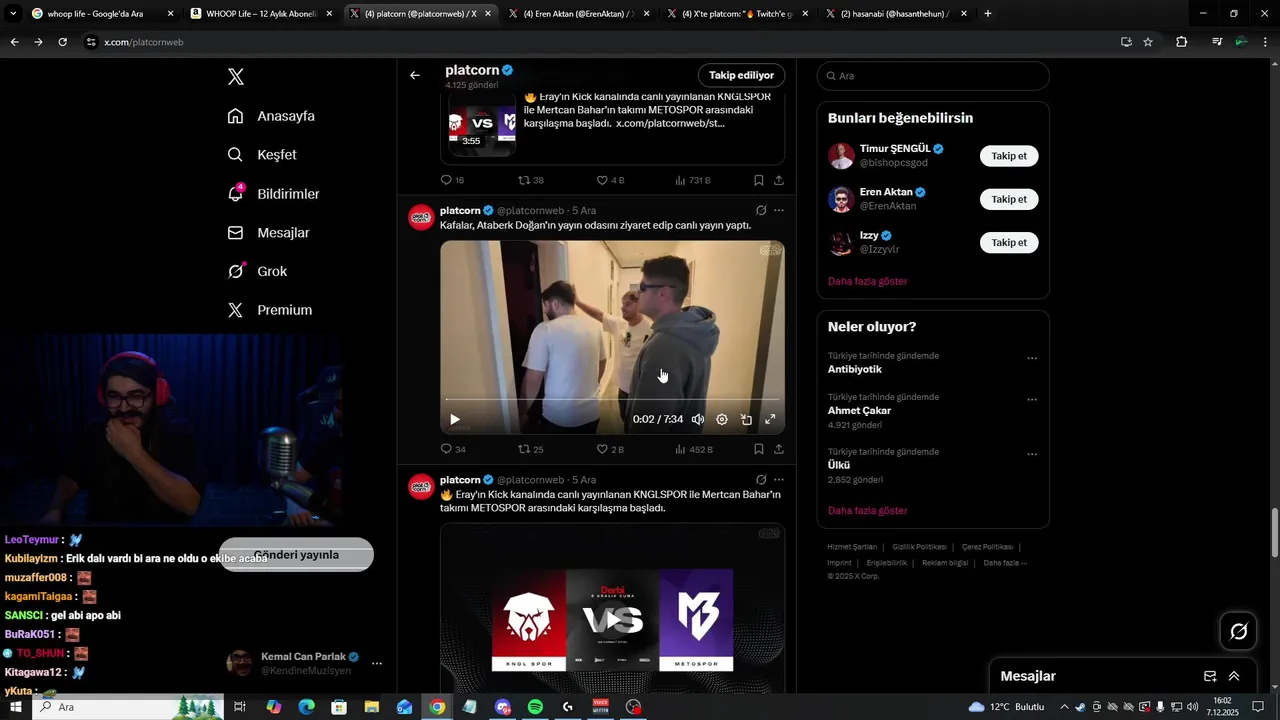
Task: Open Bildirimler notifications
Action: pyautogui.click(x=273, y=194)
